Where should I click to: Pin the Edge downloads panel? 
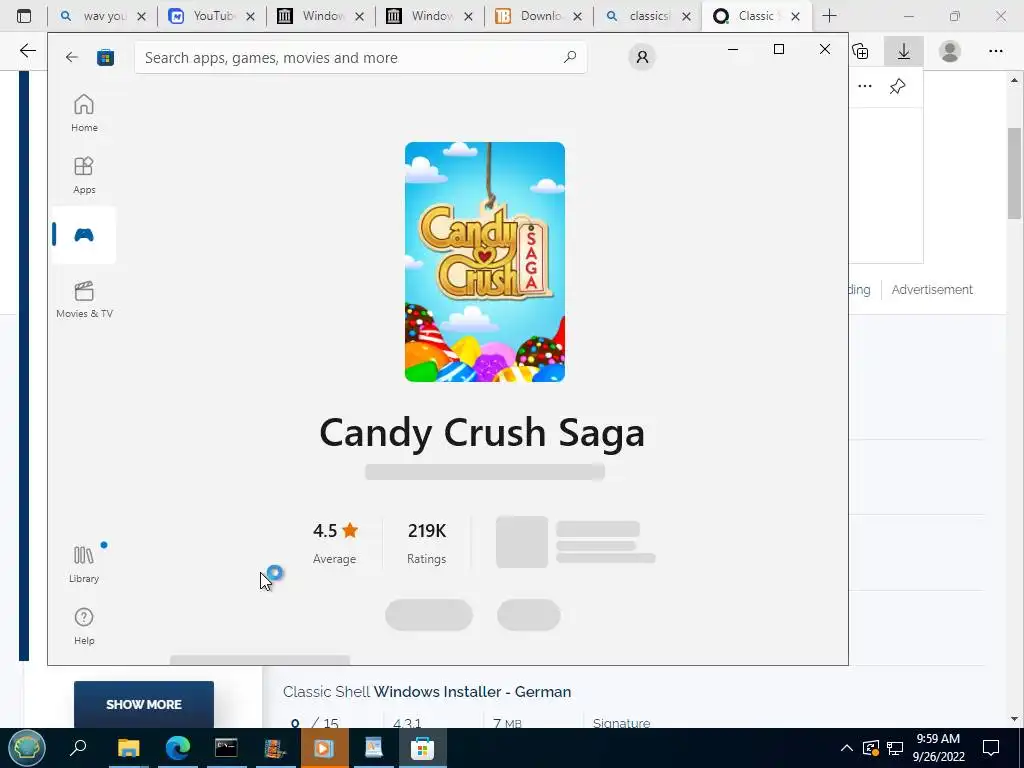click(x=898, y=86)
